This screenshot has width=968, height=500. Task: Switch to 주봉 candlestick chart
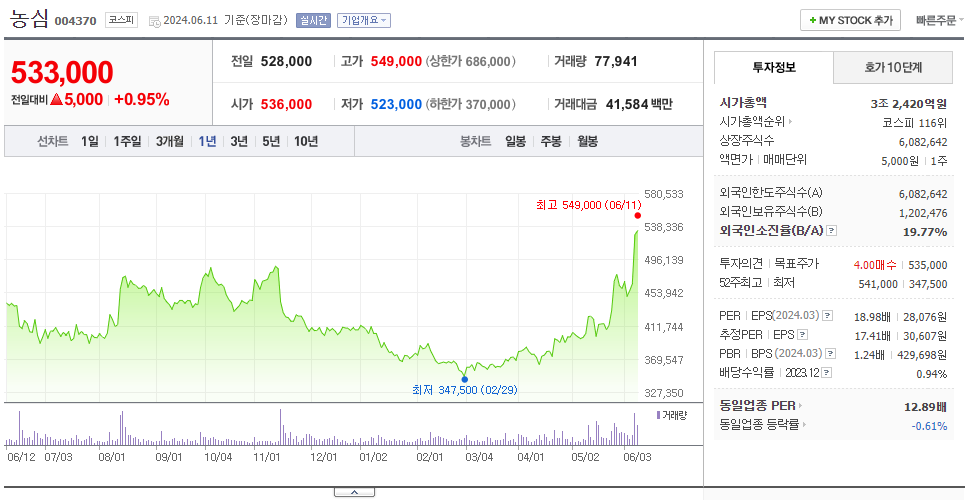(551, 141)
